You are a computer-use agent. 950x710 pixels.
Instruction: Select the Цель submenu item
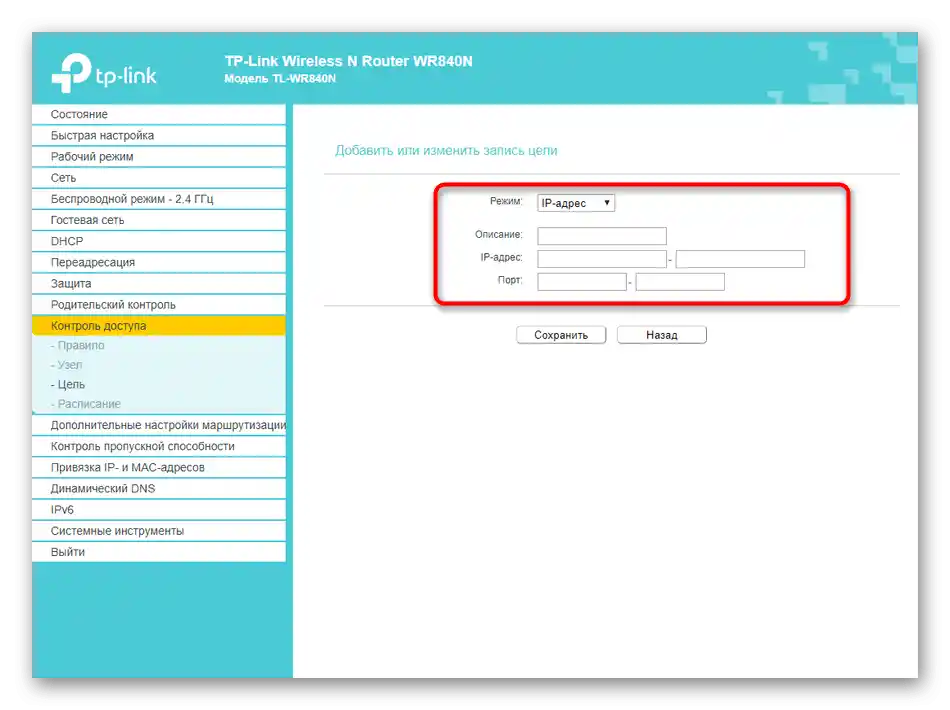pos(68,385)
